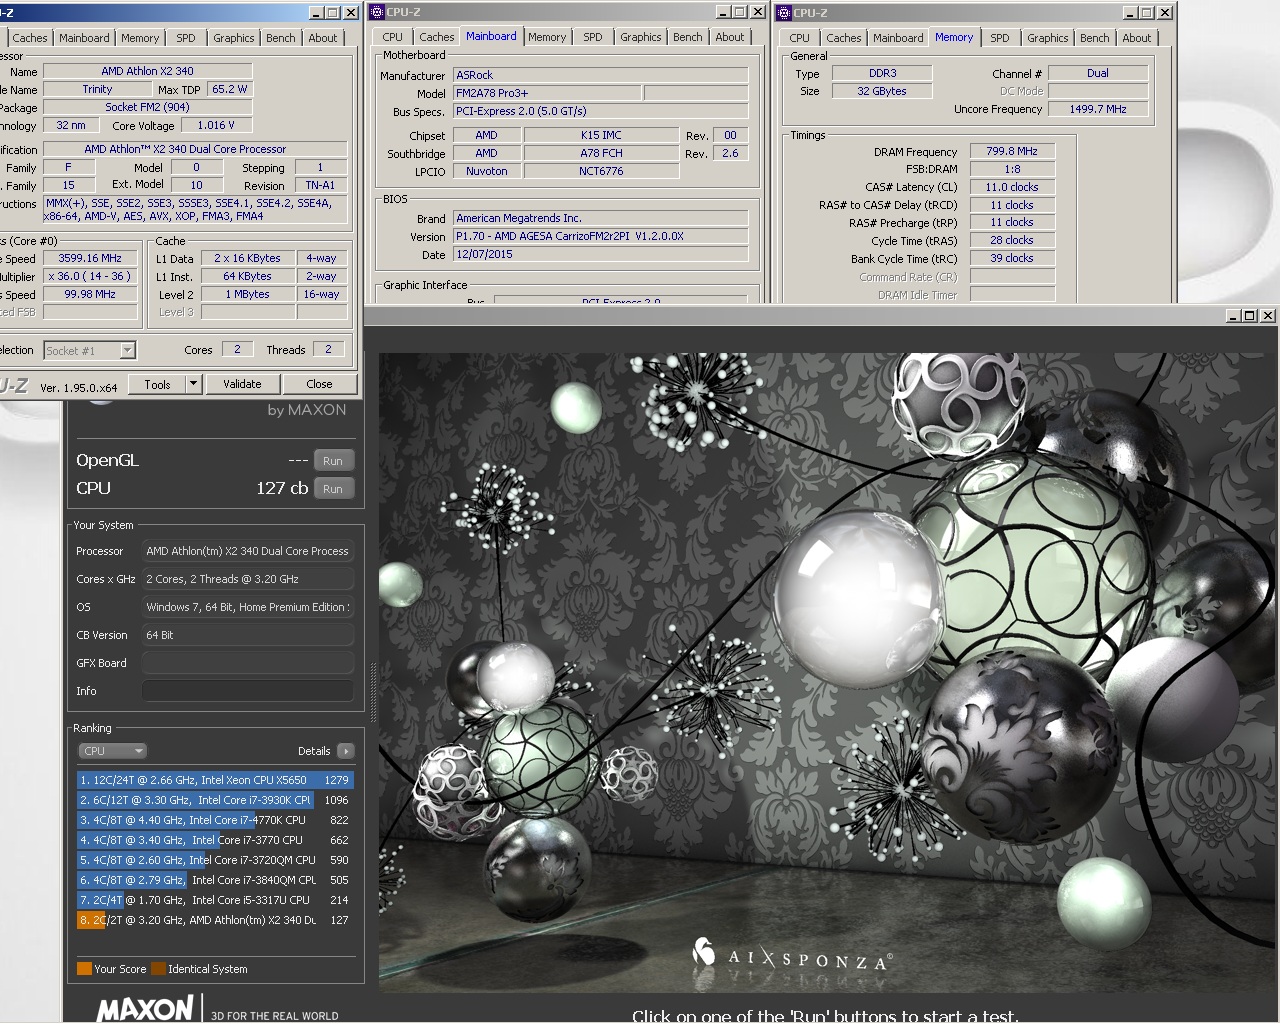Click the Validate button in CPU-Z
Screen dimensions: 1280x1024
pos(242,384)
